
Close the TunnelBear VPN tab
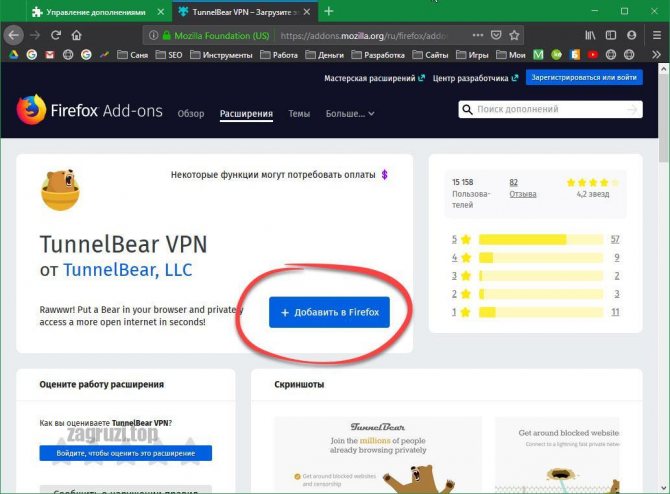307,12
